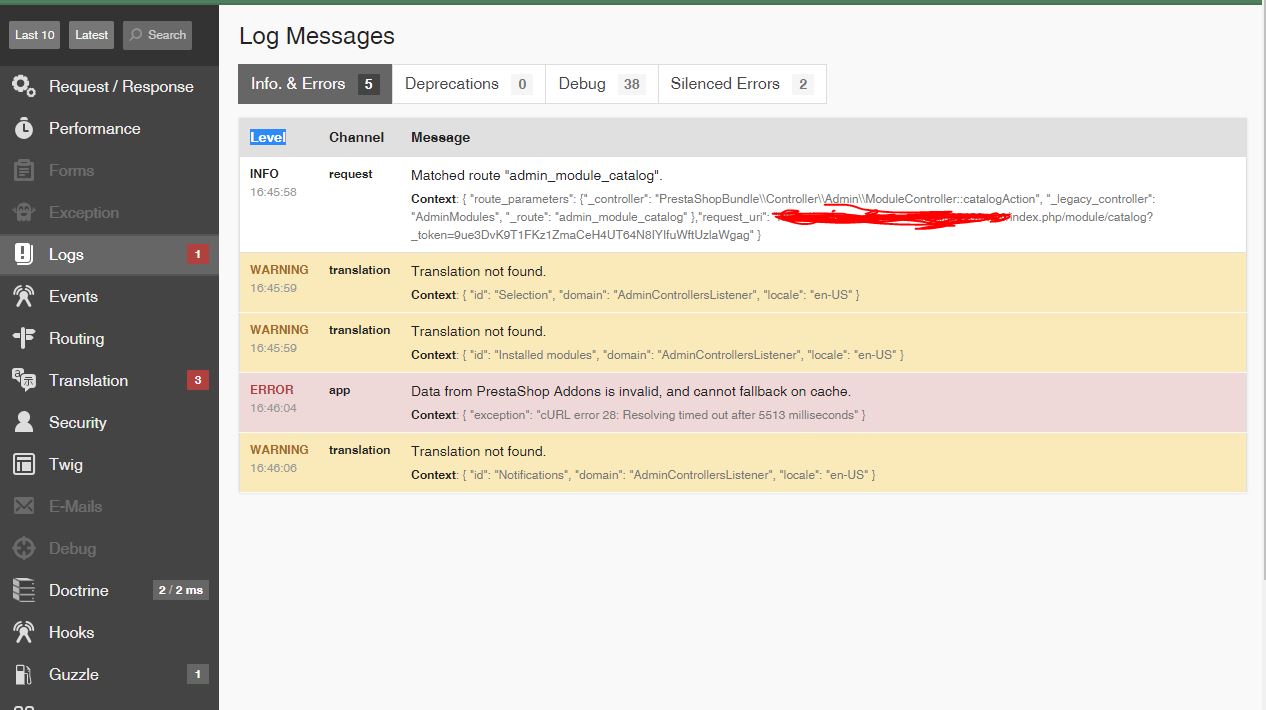Click the "request" channel cell
The width and height of the screenshot is (1266, 710).
tap(350, 174)
